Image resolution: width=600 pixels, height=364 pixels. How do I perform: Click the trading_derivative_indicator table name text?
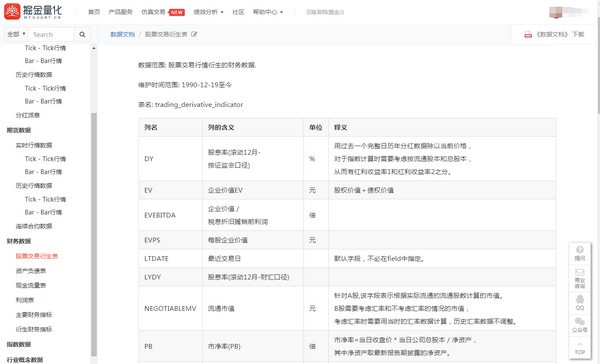[199, 104]
